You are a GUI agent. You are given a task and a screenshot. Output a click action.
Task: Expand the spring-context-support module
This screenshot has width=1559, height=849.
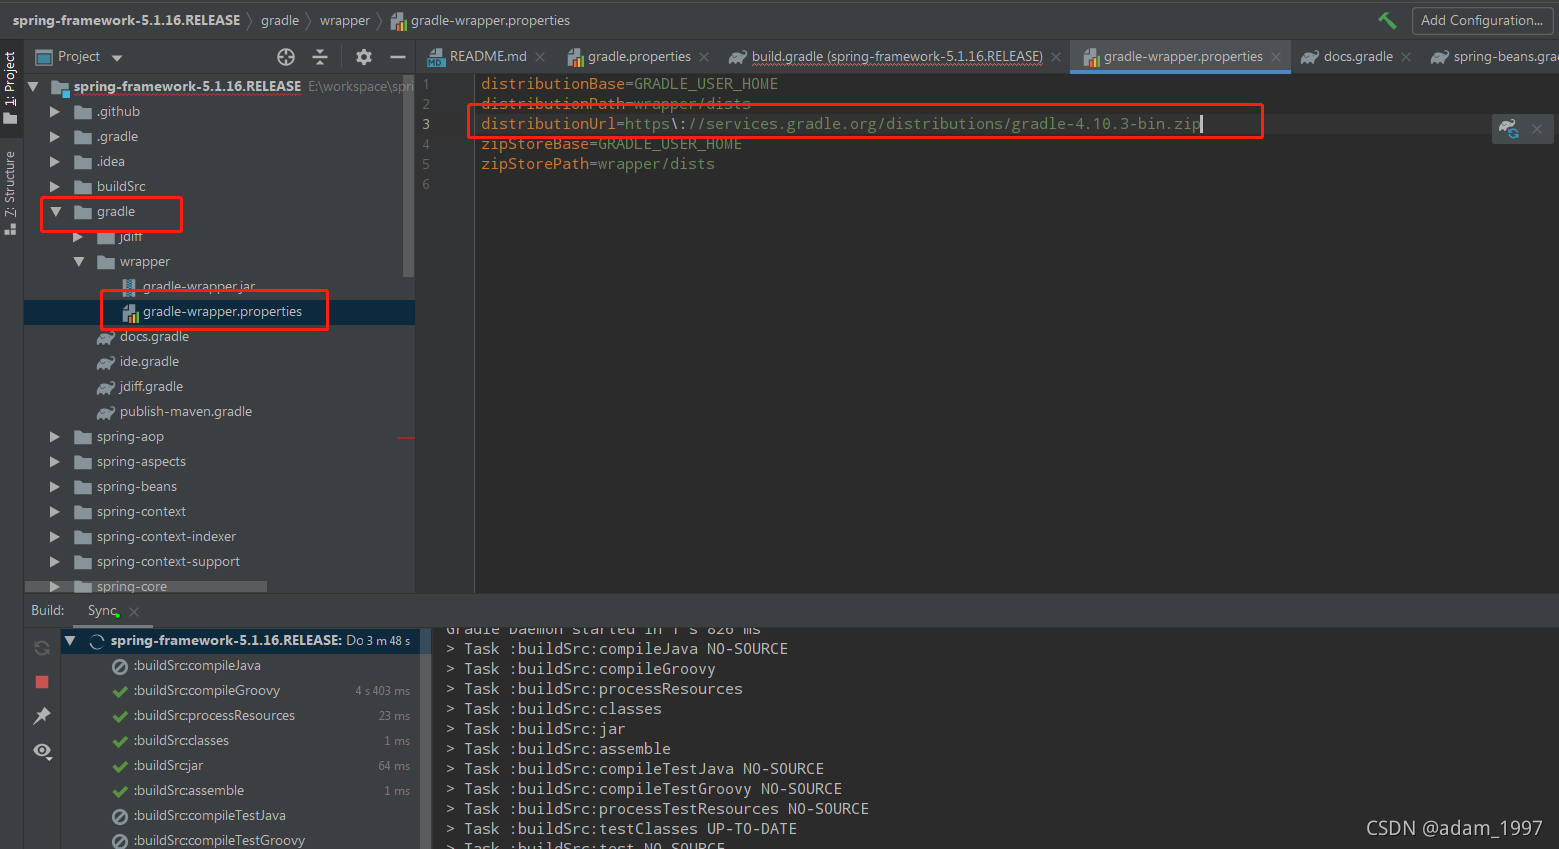55,562
